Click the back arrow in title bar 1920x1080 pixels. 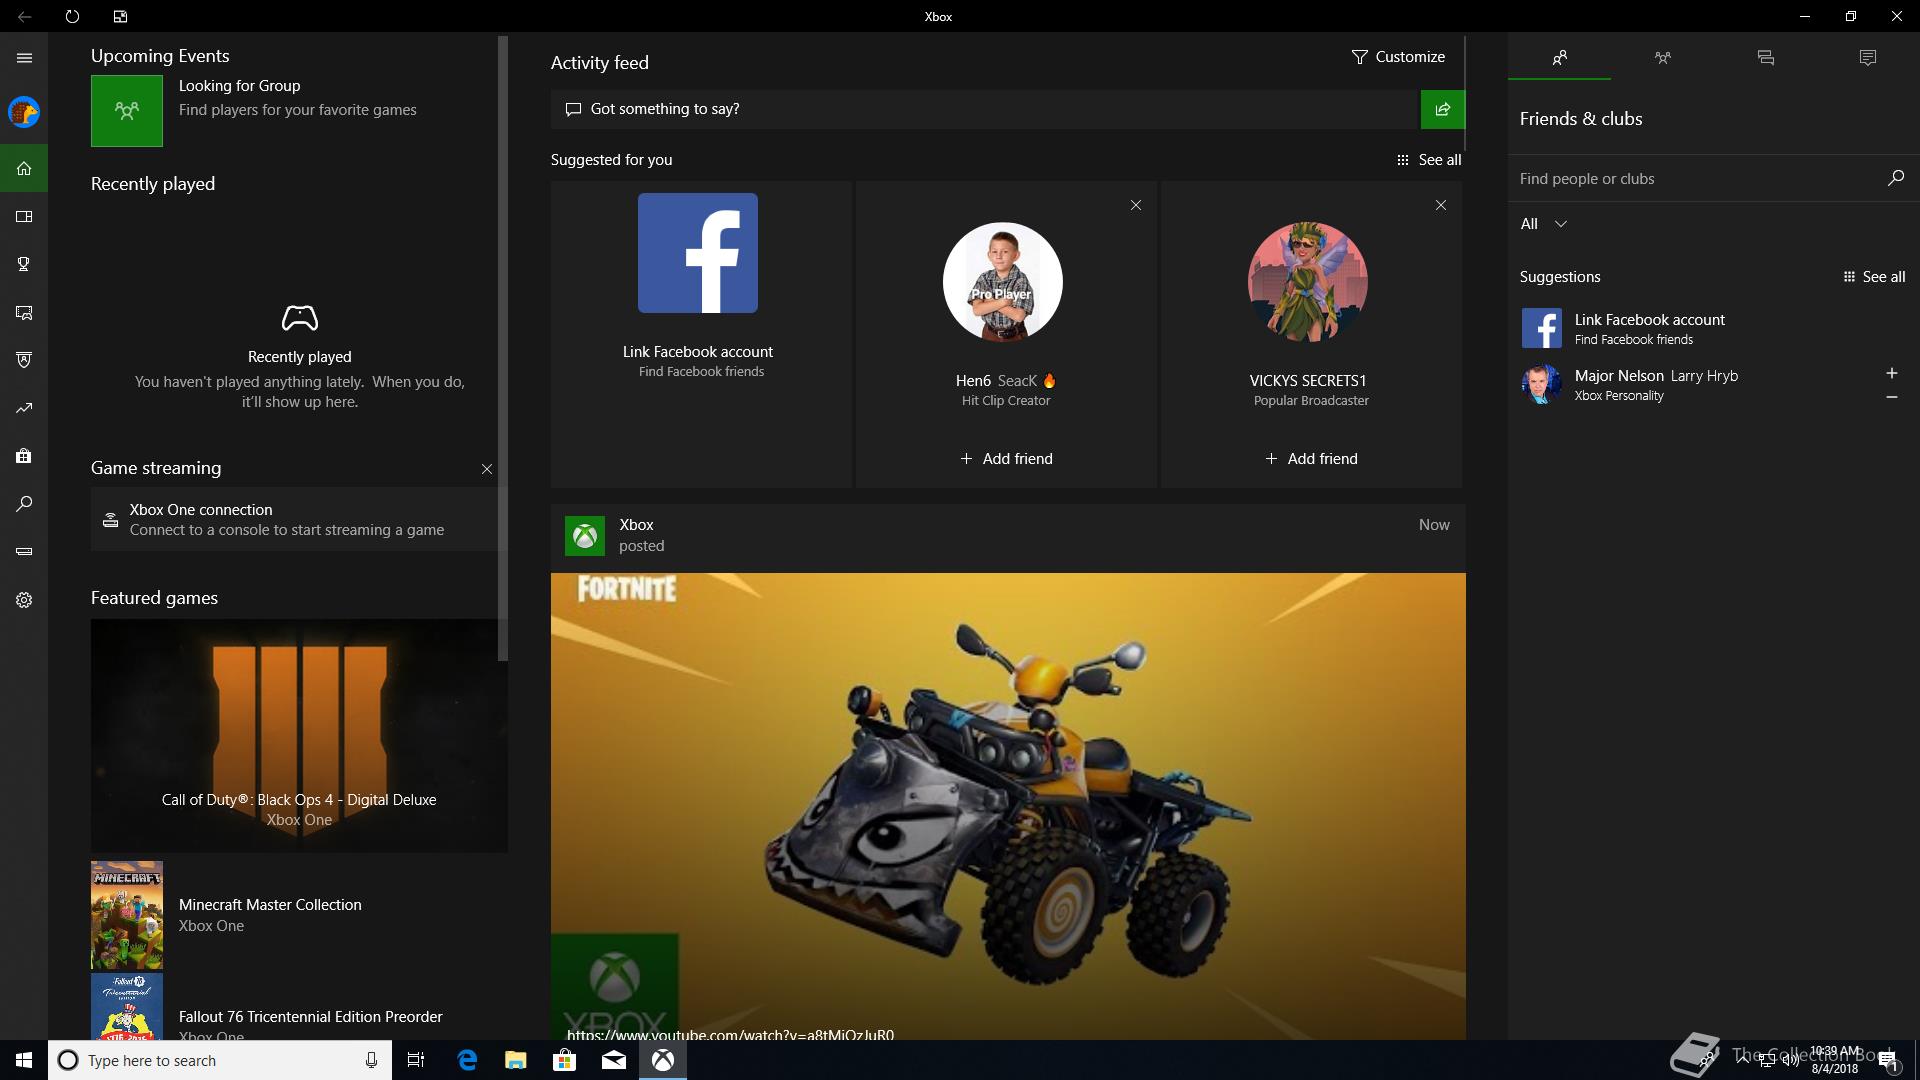pos(24,16)
